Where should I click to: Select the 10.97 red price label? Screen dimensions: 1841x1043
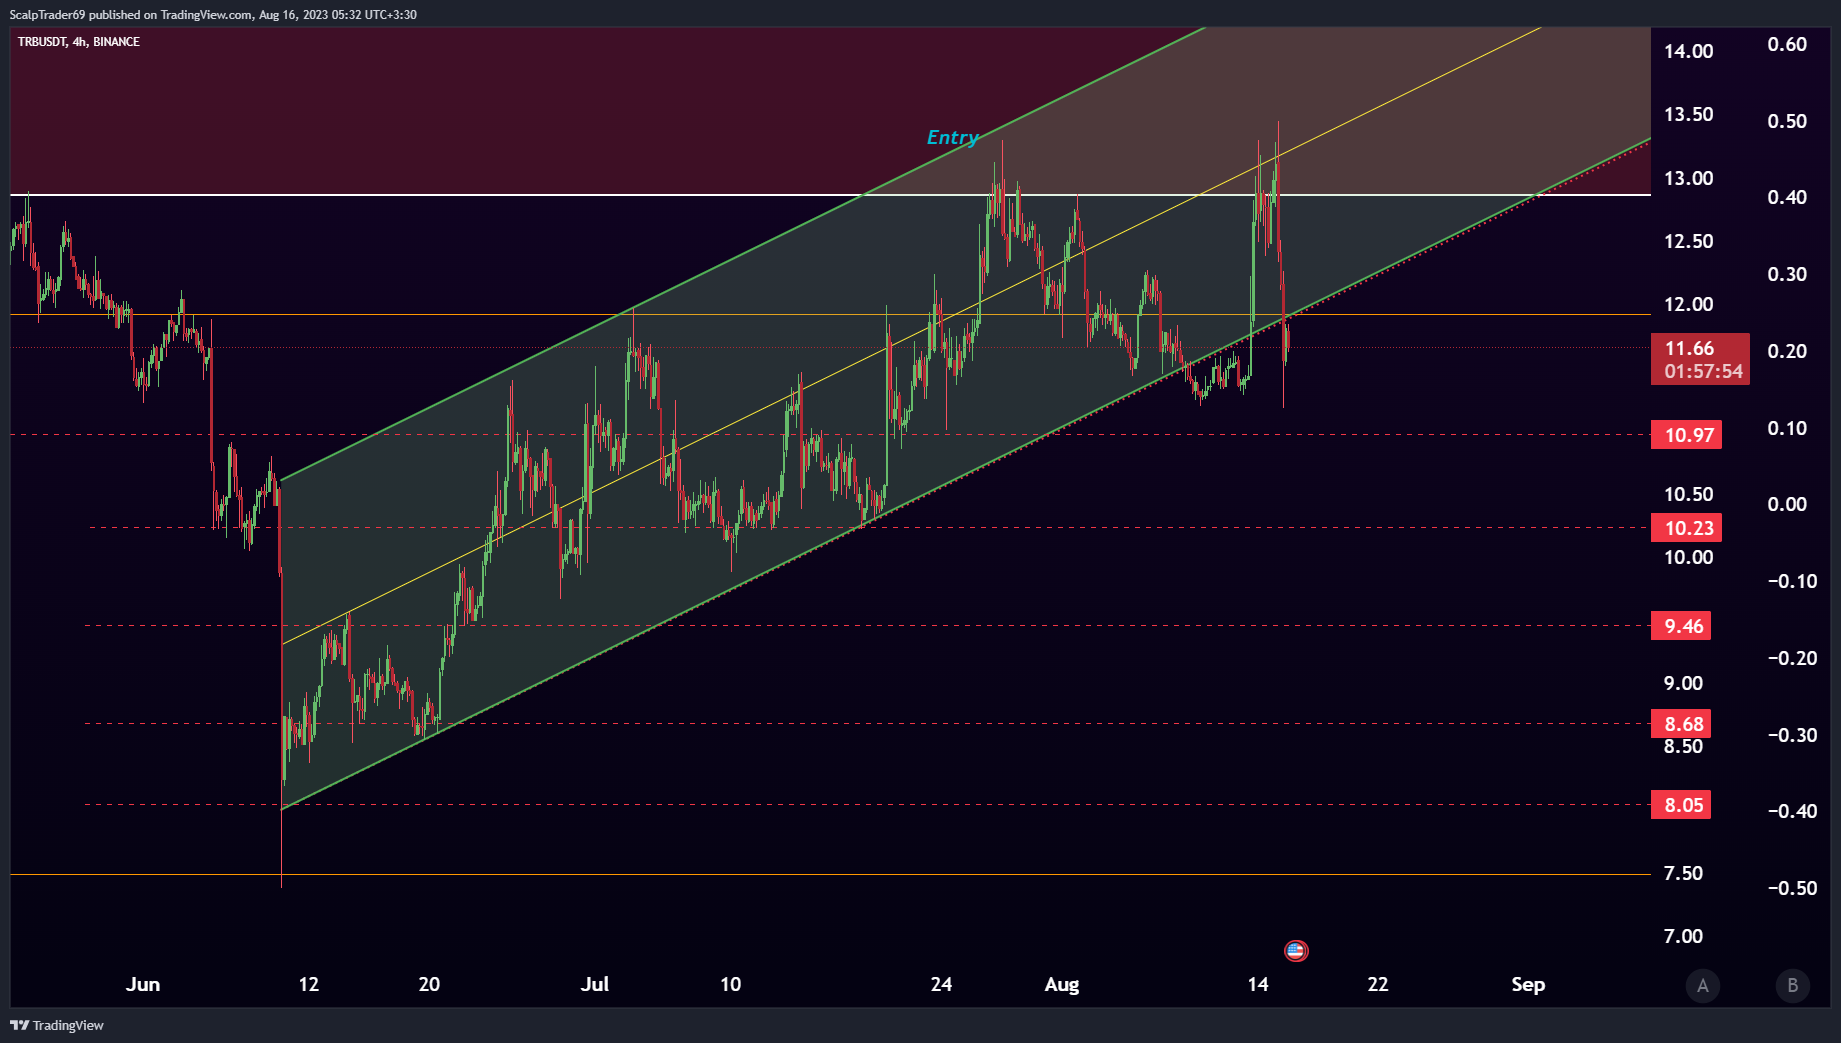coord(1686,435)
